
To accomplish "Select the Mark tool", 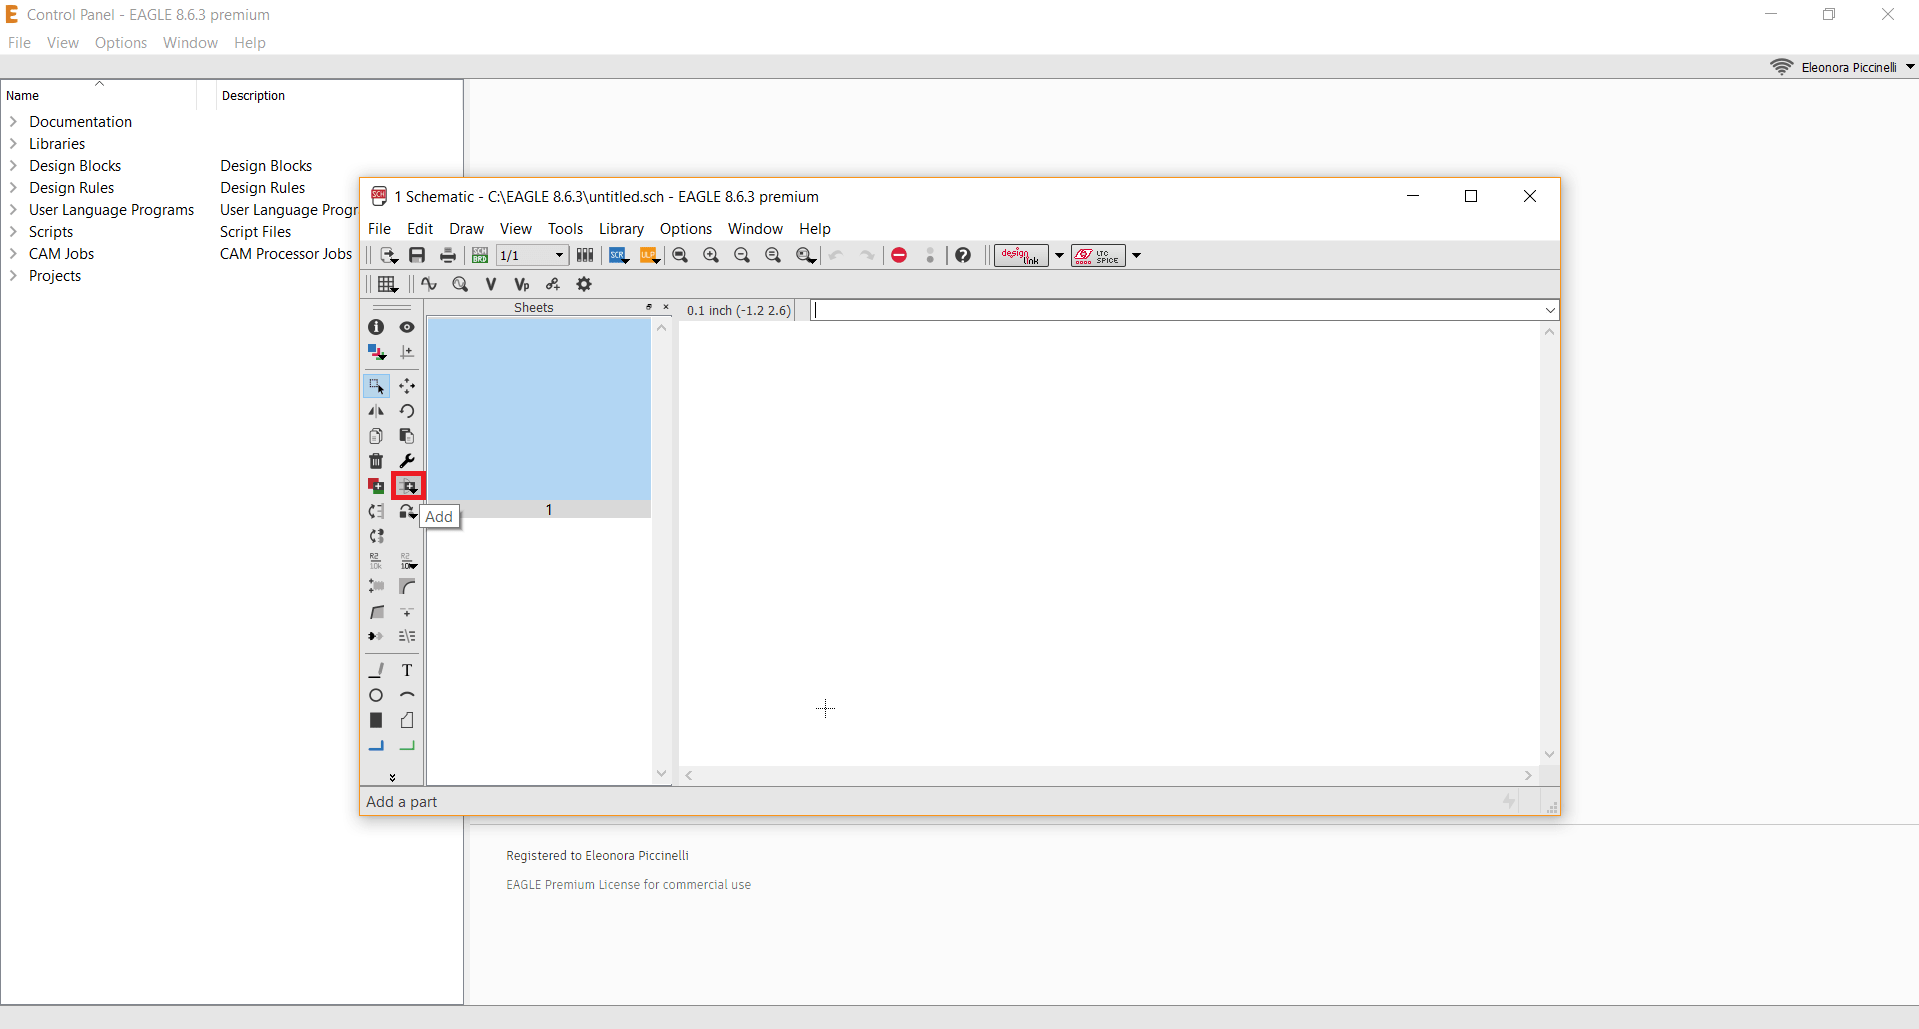I will point(407,352).
